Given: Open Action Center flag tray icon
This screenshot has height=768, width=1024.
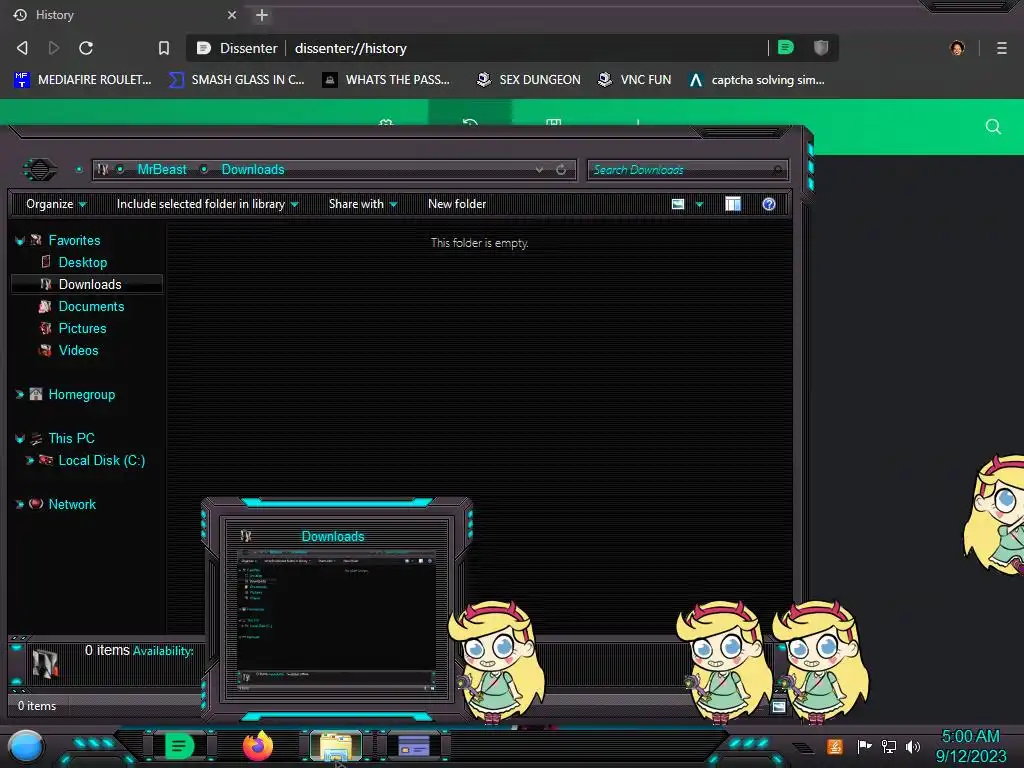Looking at the screenshot, I should (865, 746).
